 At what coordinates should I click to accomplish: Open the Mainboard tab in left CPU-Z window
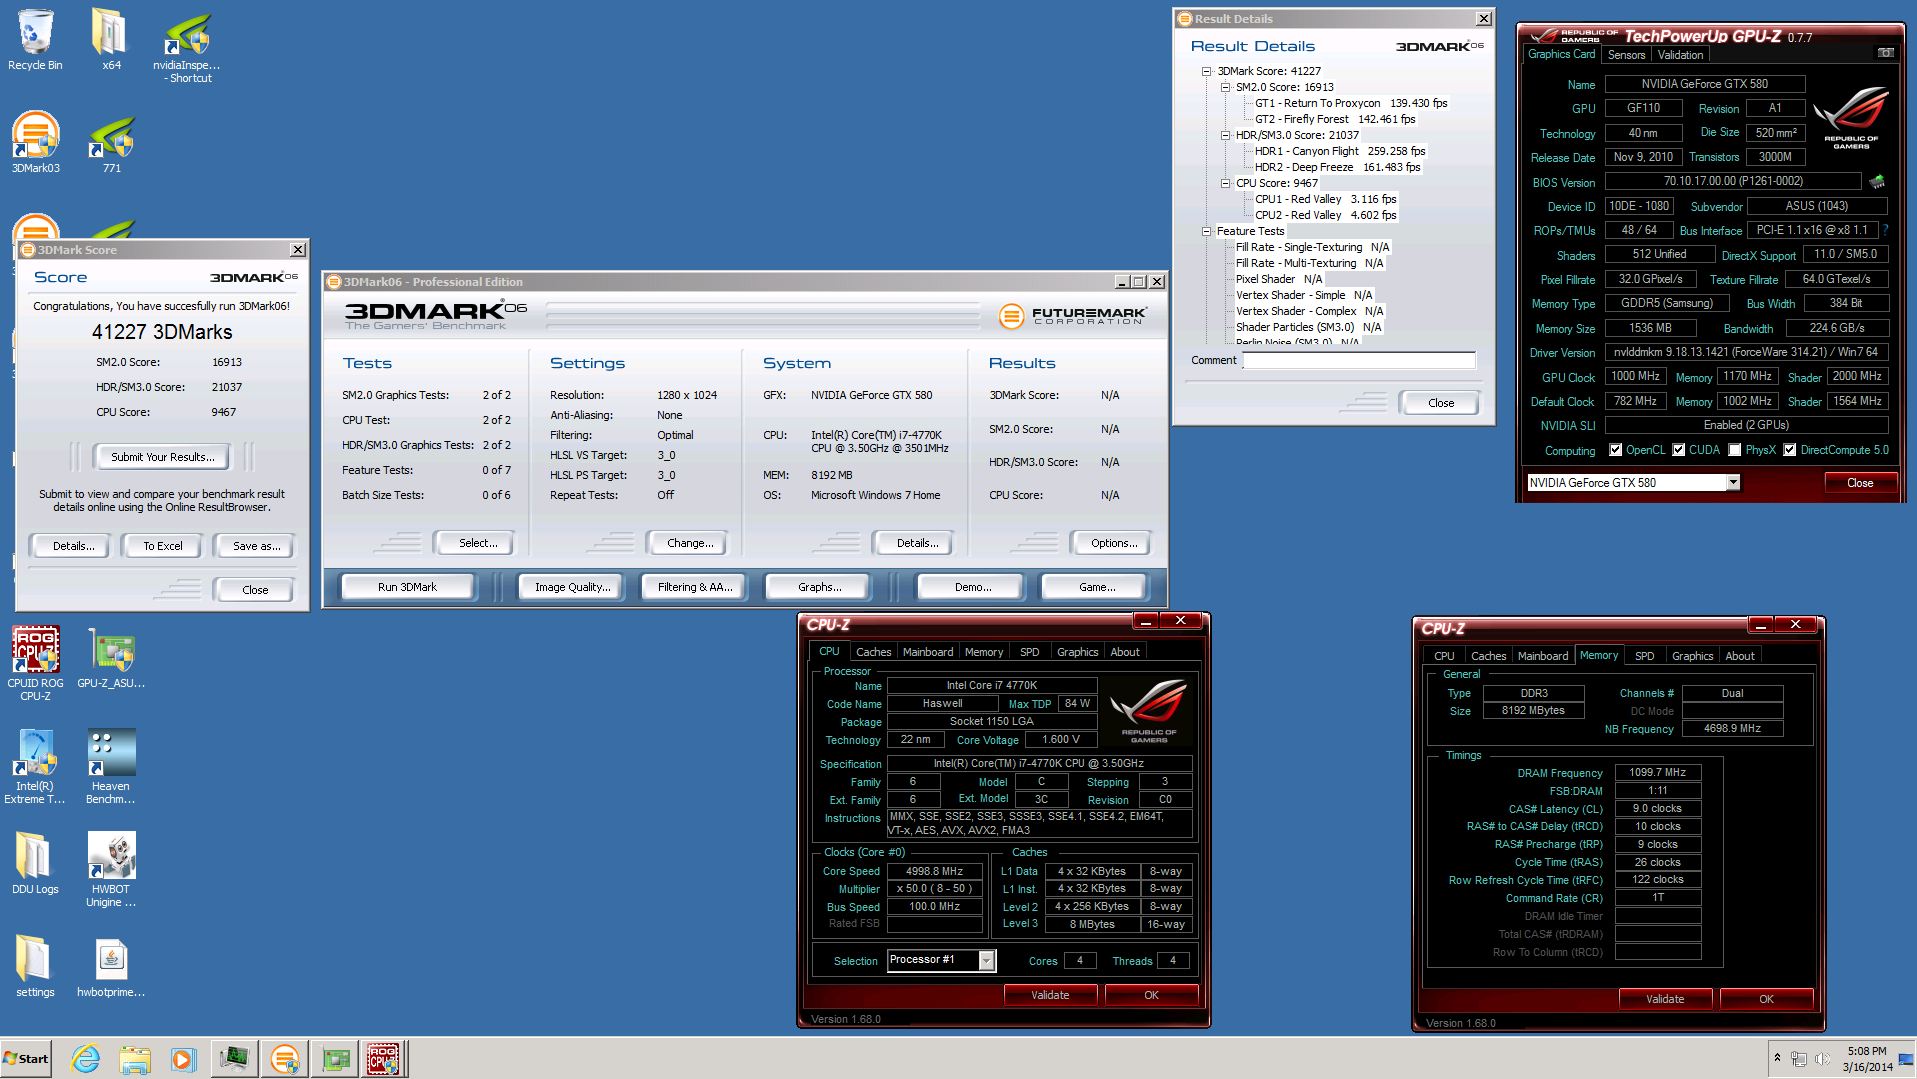928,652
